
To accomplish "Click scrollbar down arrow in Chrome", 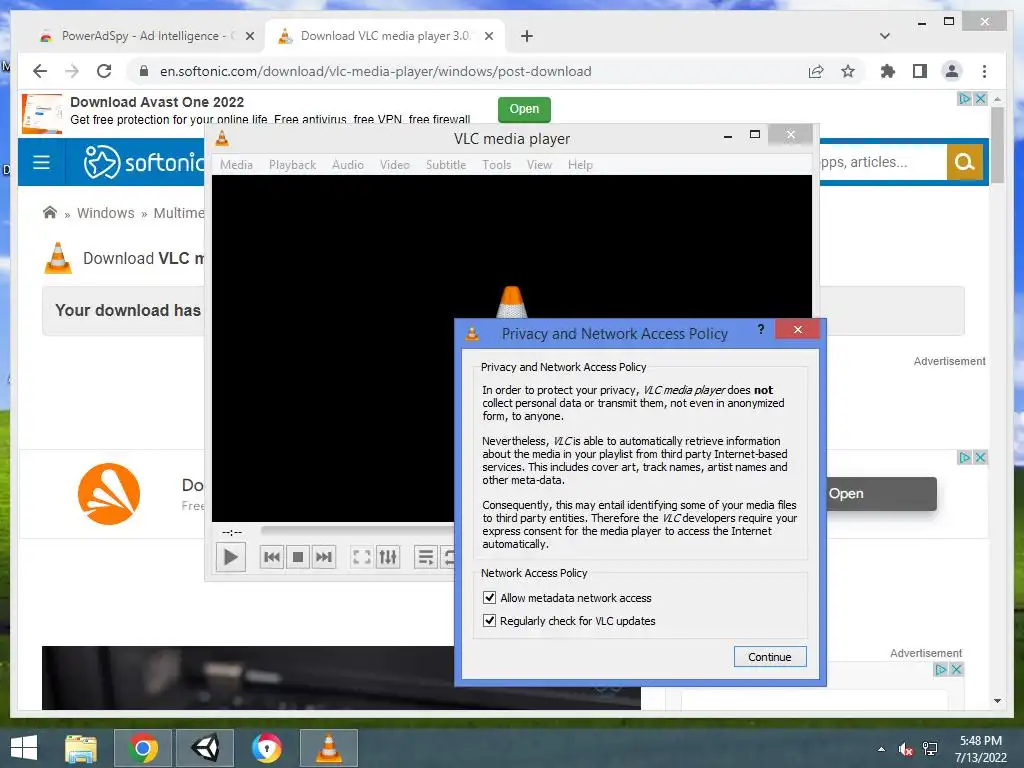I will tap(997, 701).
